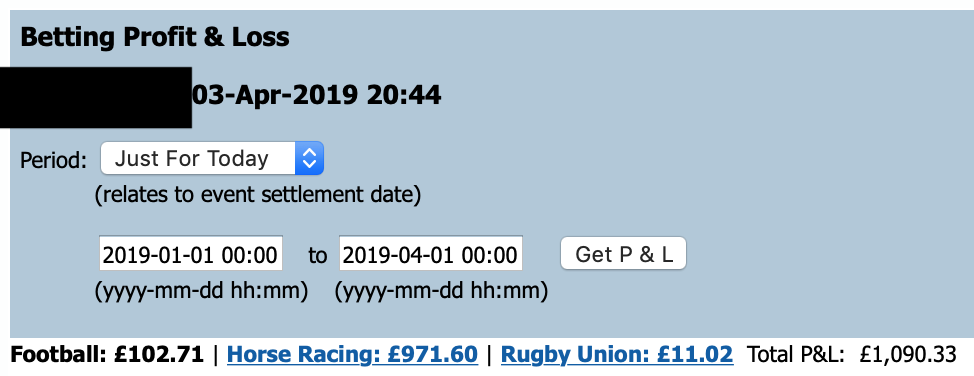974x376 pixels.
Task: Open the Horse Racing profit link
Action: coord(352,354)
